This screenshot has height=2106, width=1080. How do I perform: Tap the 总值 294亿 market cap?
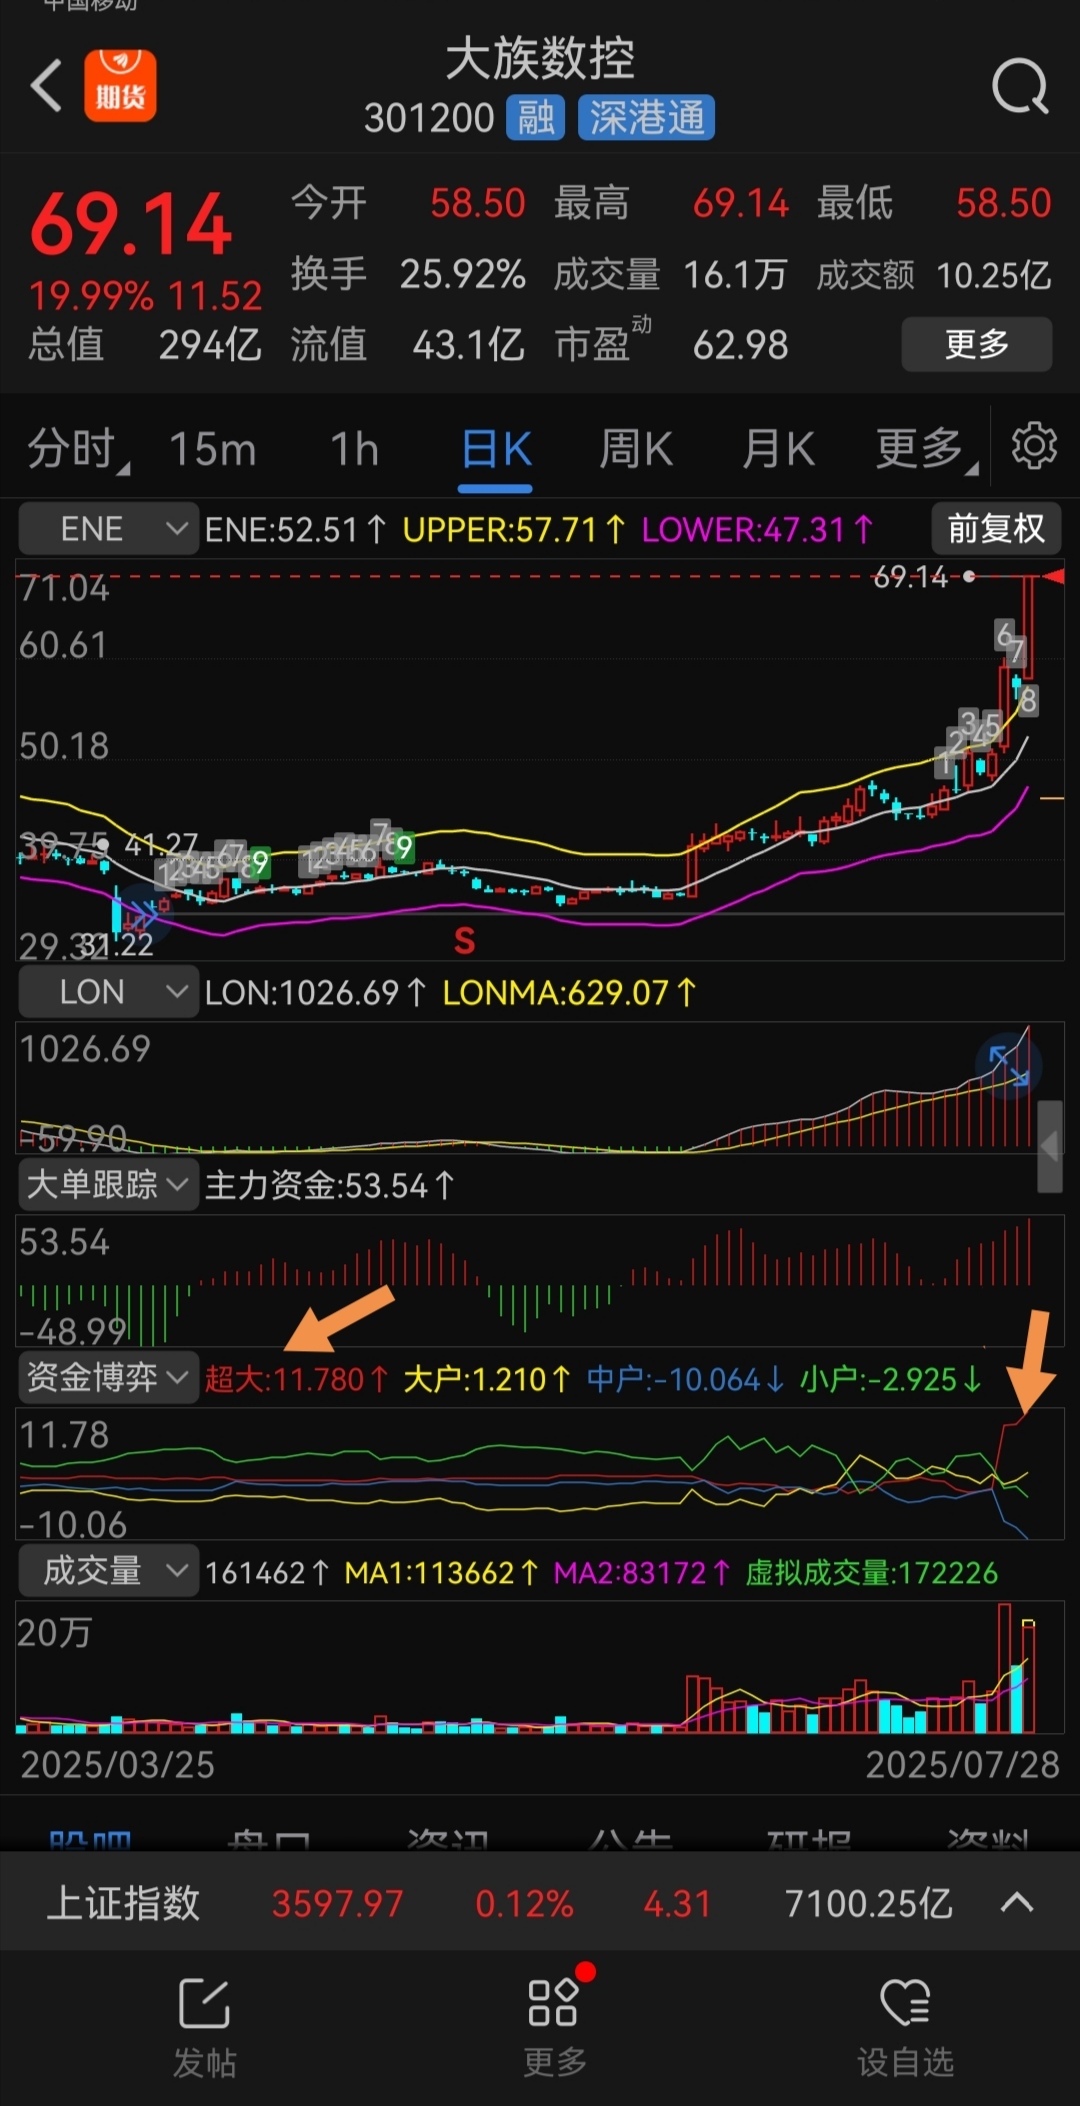click(145, 345)
